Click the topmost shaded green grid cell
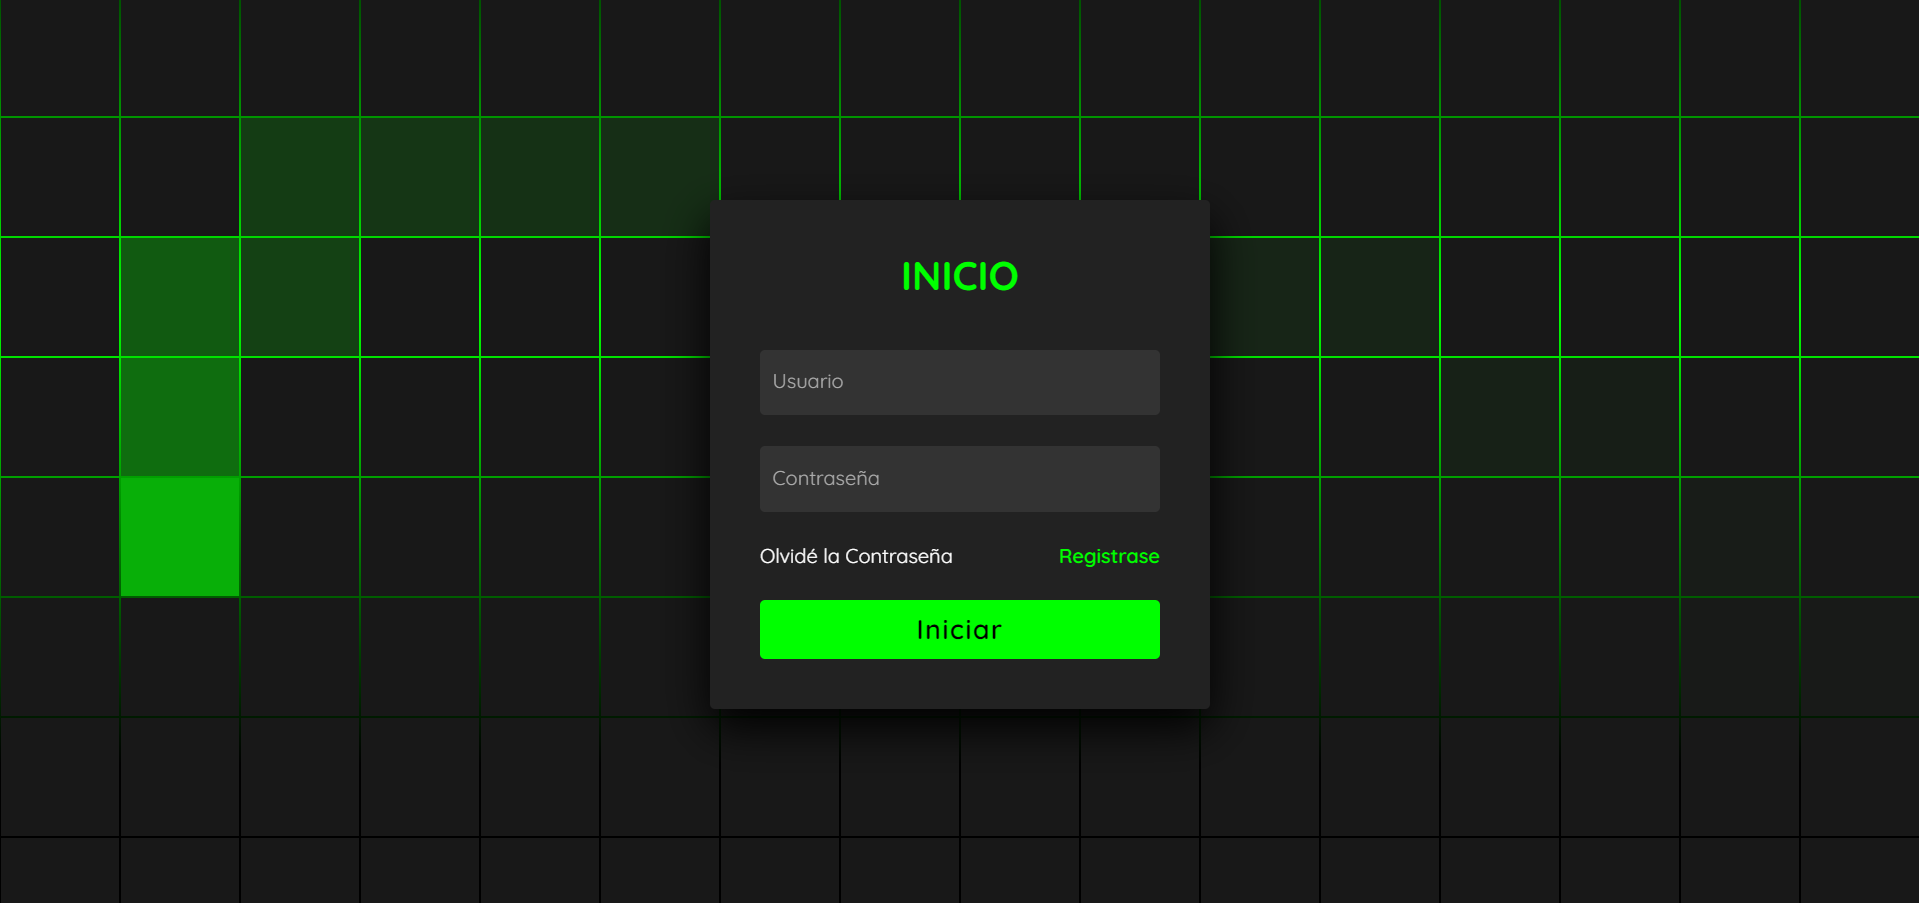 click(300, 177)
